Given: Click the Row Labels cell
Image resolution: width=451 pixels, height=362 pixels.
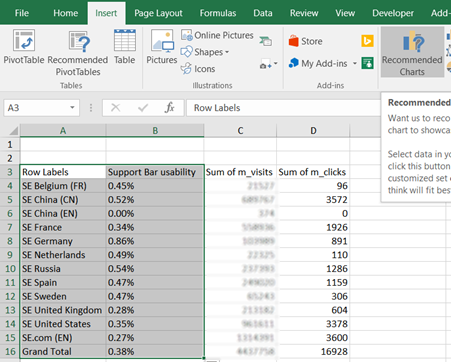Looking at the screenshot, I should pos(63,172).
